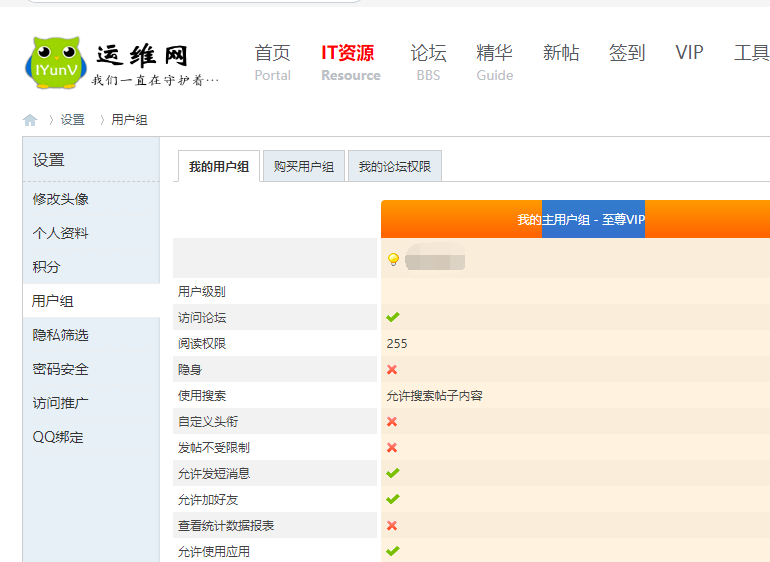
Task: Open 访问推广 in sidebar
Action: tap(60, 403)
